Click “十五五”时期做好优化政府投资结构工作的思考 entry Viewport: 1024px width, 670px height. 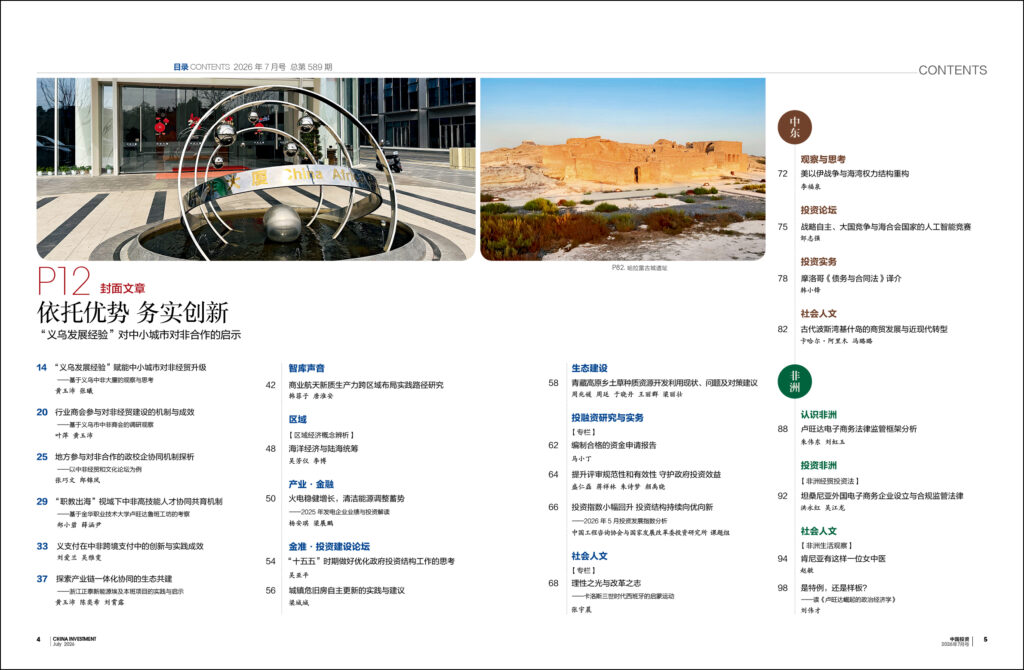[x=371, y=561]
